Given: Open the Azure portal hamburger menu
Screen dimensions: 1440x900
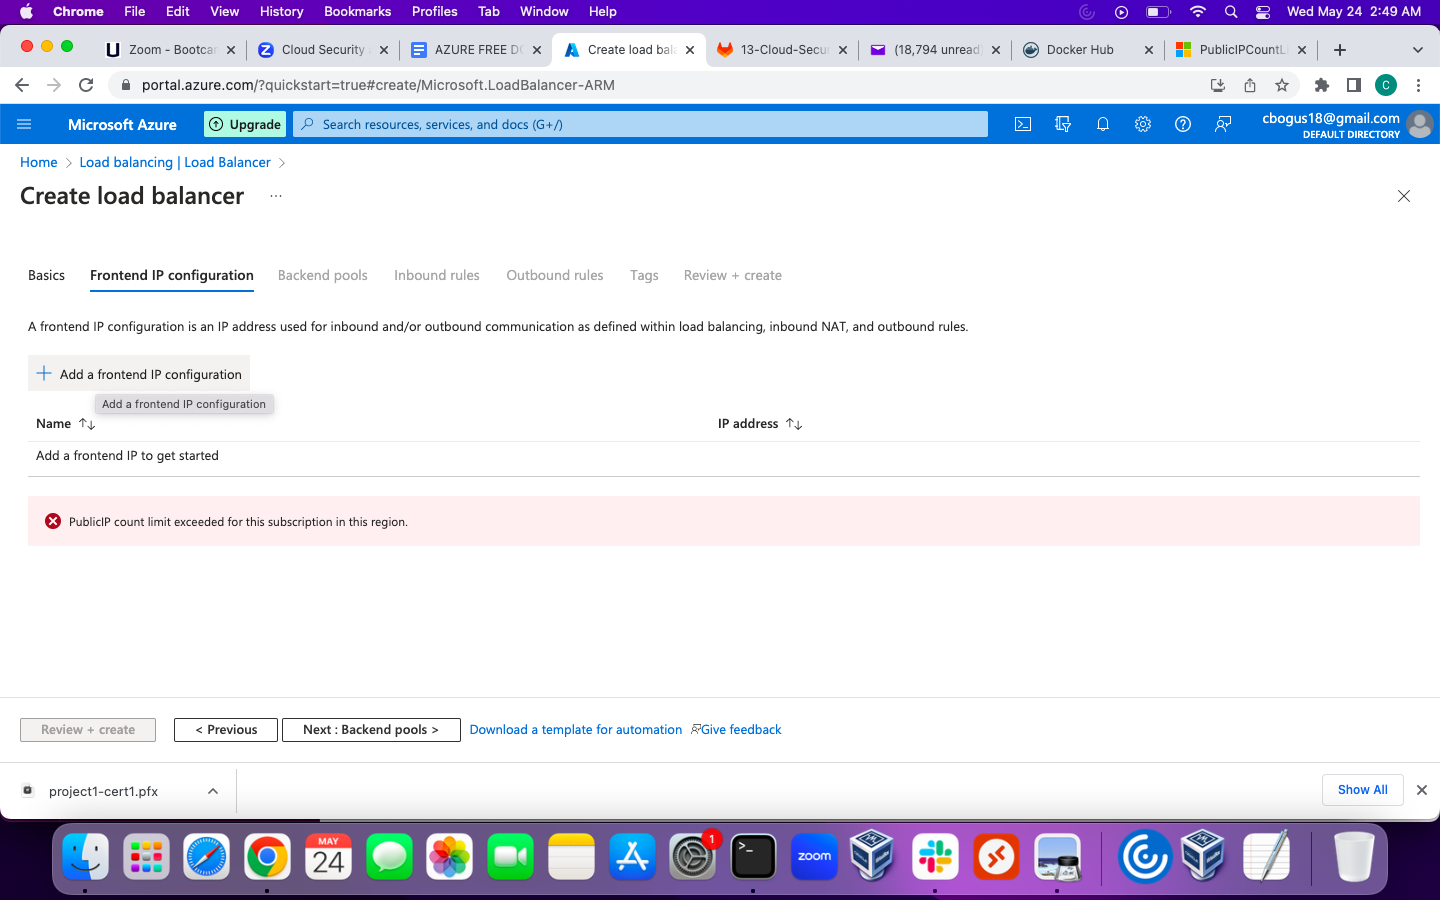Looking at the screenshot, I should pyautogui.click(x=24, y=124).
